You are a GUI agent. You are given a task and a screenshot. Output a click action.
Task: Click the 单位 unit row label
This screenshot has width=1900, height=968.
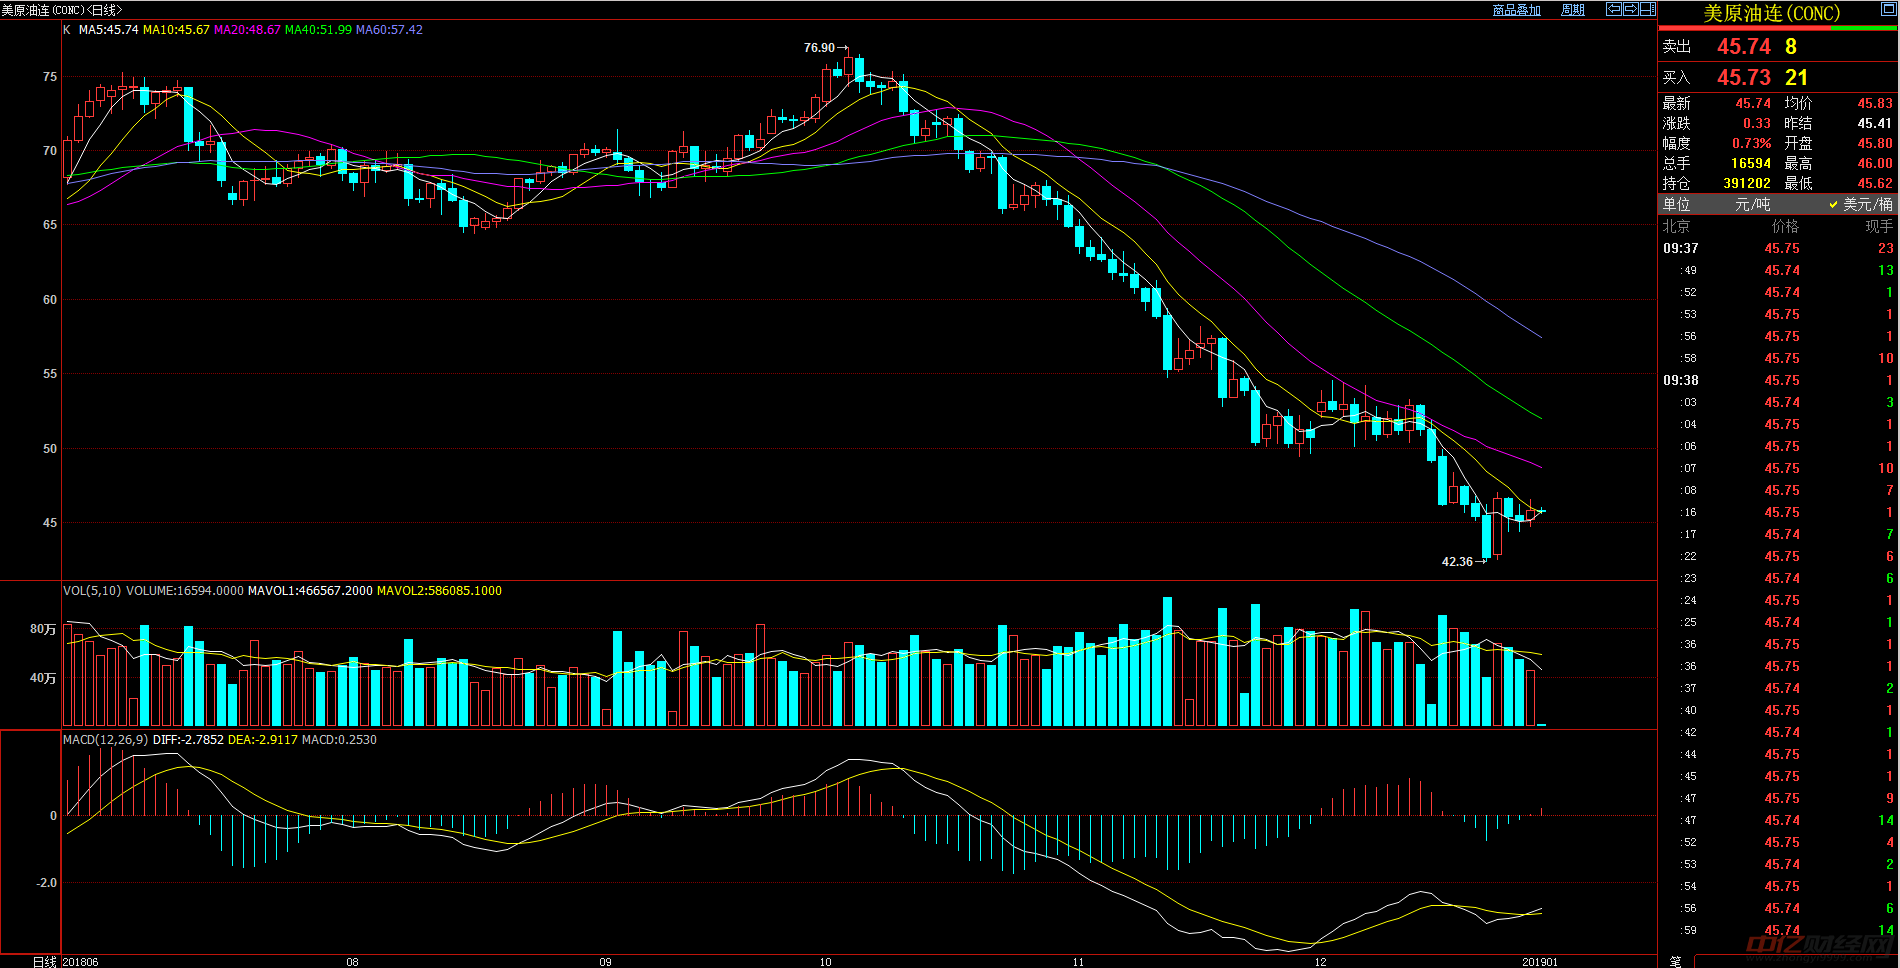click(x=1676, y=204)
